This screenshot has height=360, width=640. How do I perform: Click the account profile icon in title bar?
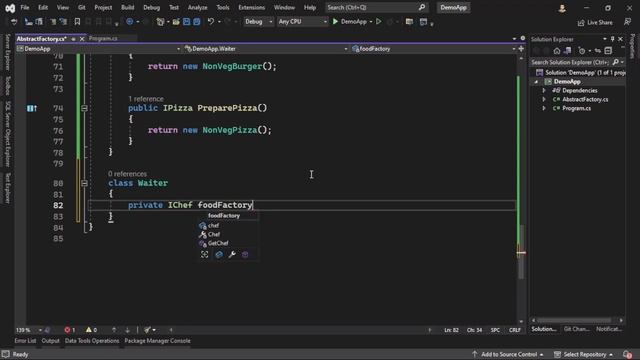point(562,8)
